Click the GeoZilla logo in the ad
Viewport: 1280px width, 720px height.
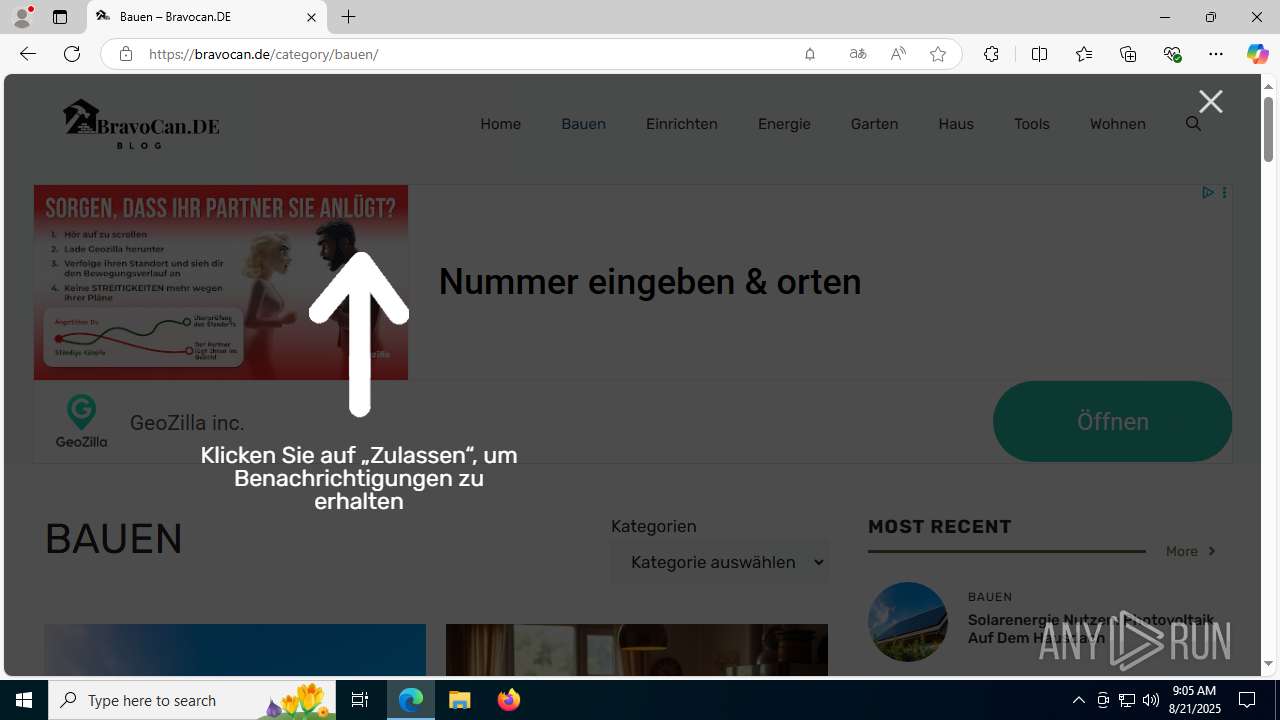coord(81,421)
